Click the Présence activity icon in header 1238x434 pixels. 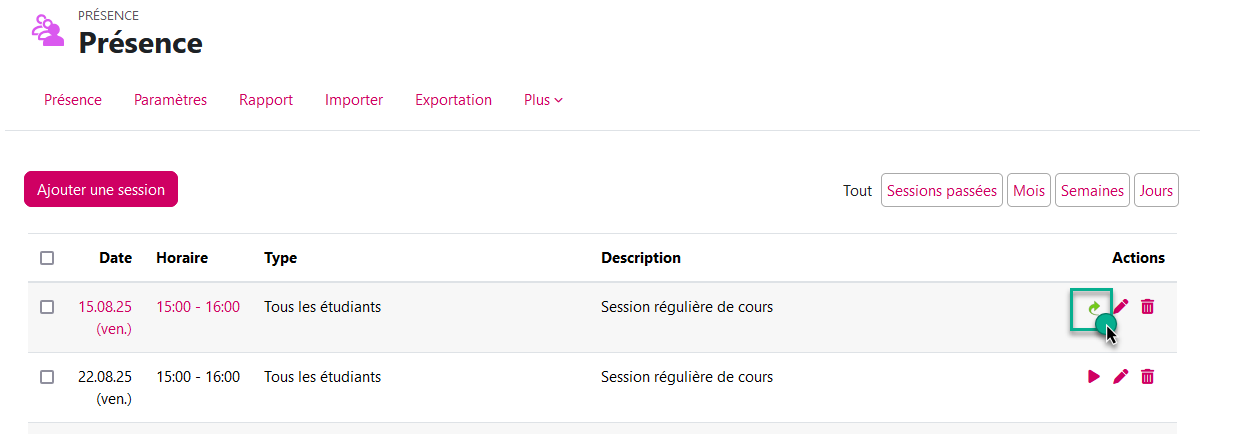tap(47, 31)
